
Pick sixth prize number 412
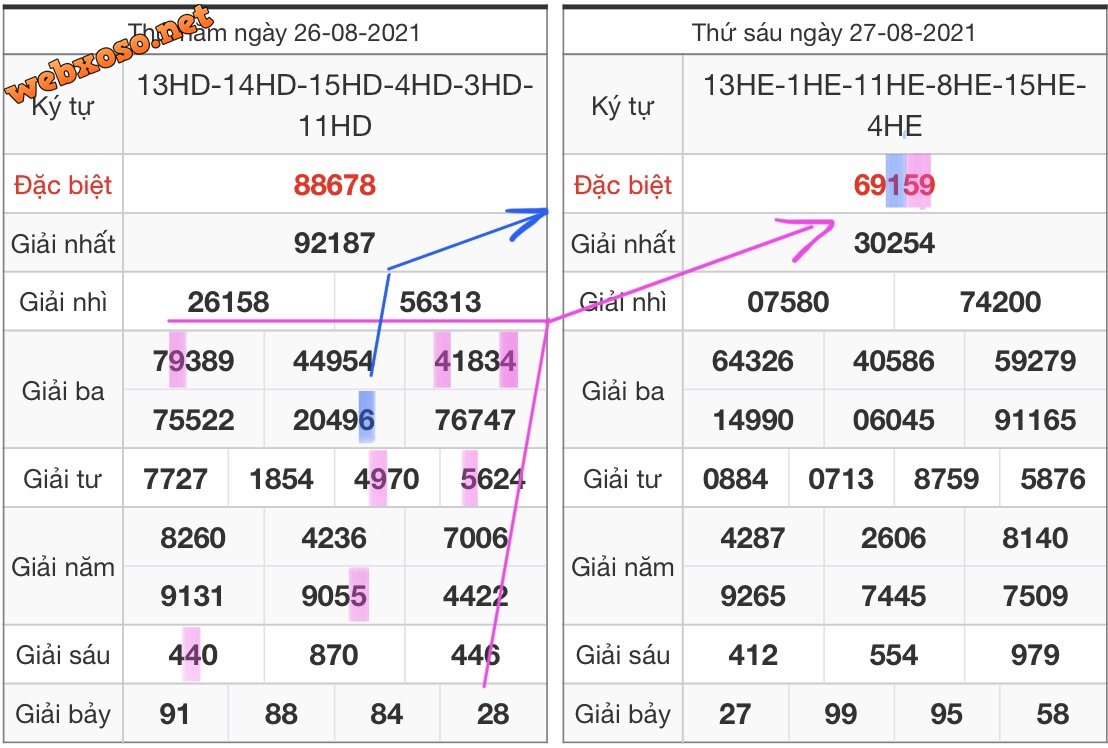pos(753,655)
